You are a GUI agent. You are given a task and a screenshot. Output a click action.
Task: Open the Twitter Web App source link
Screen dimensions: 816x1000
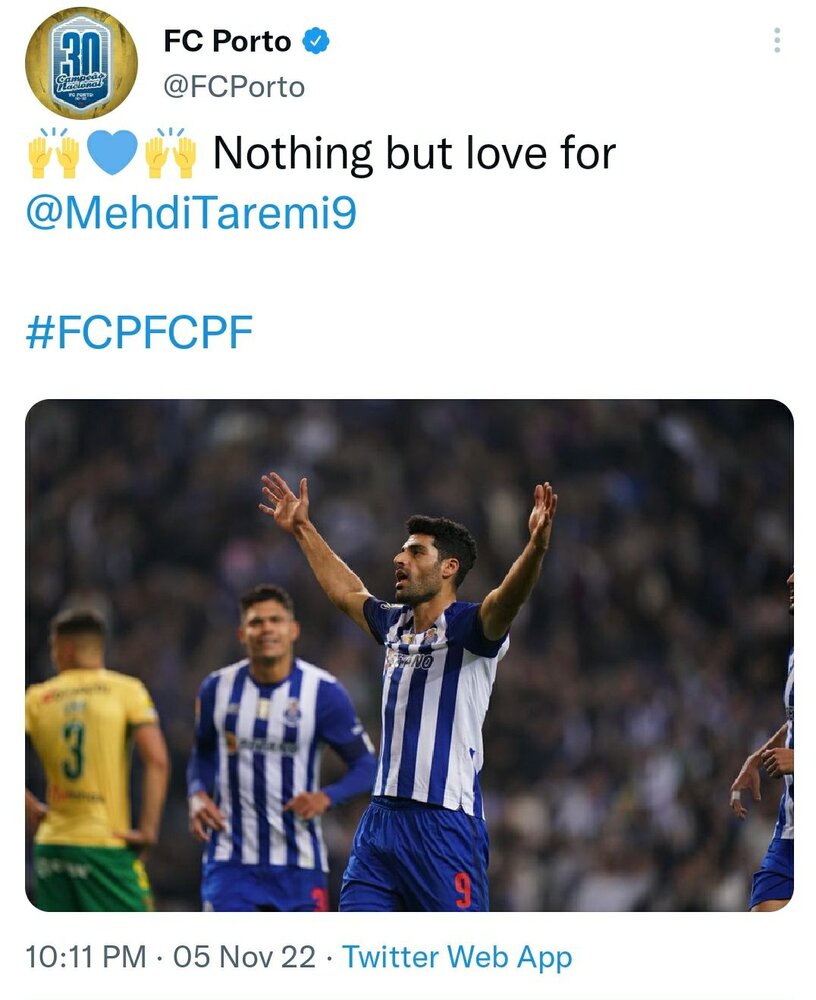[457, 957]
